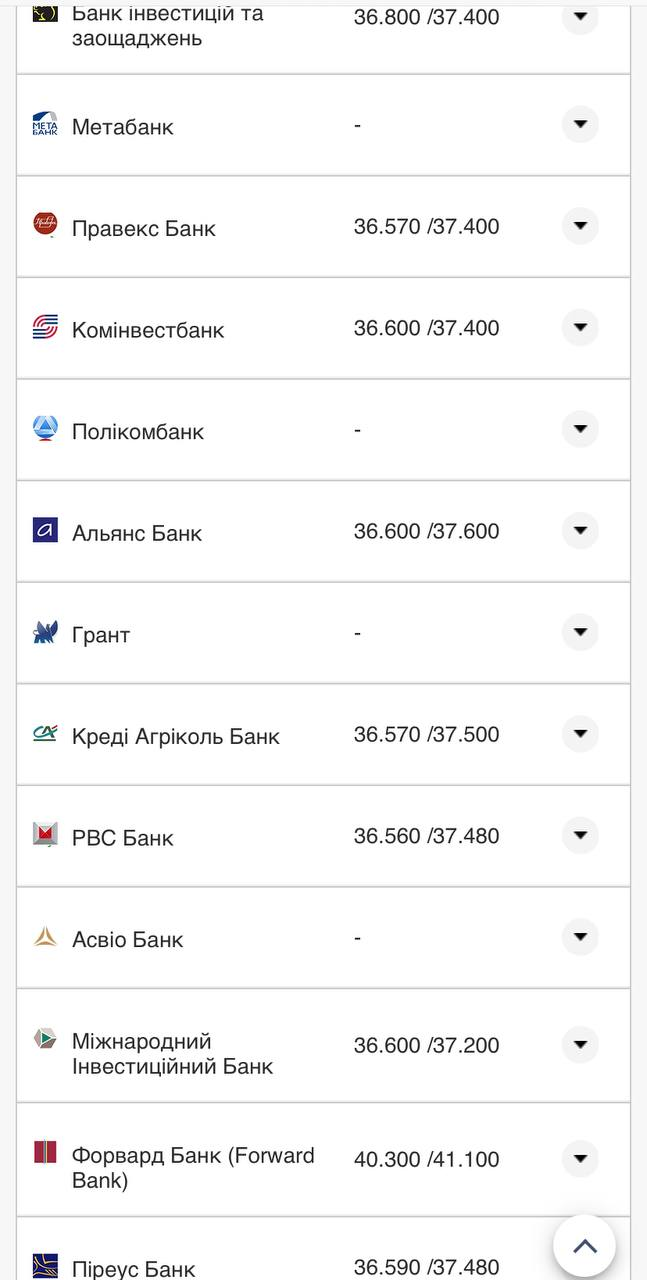
Task: Click the Полікомбанк logo icon
Action: [45, 429]
